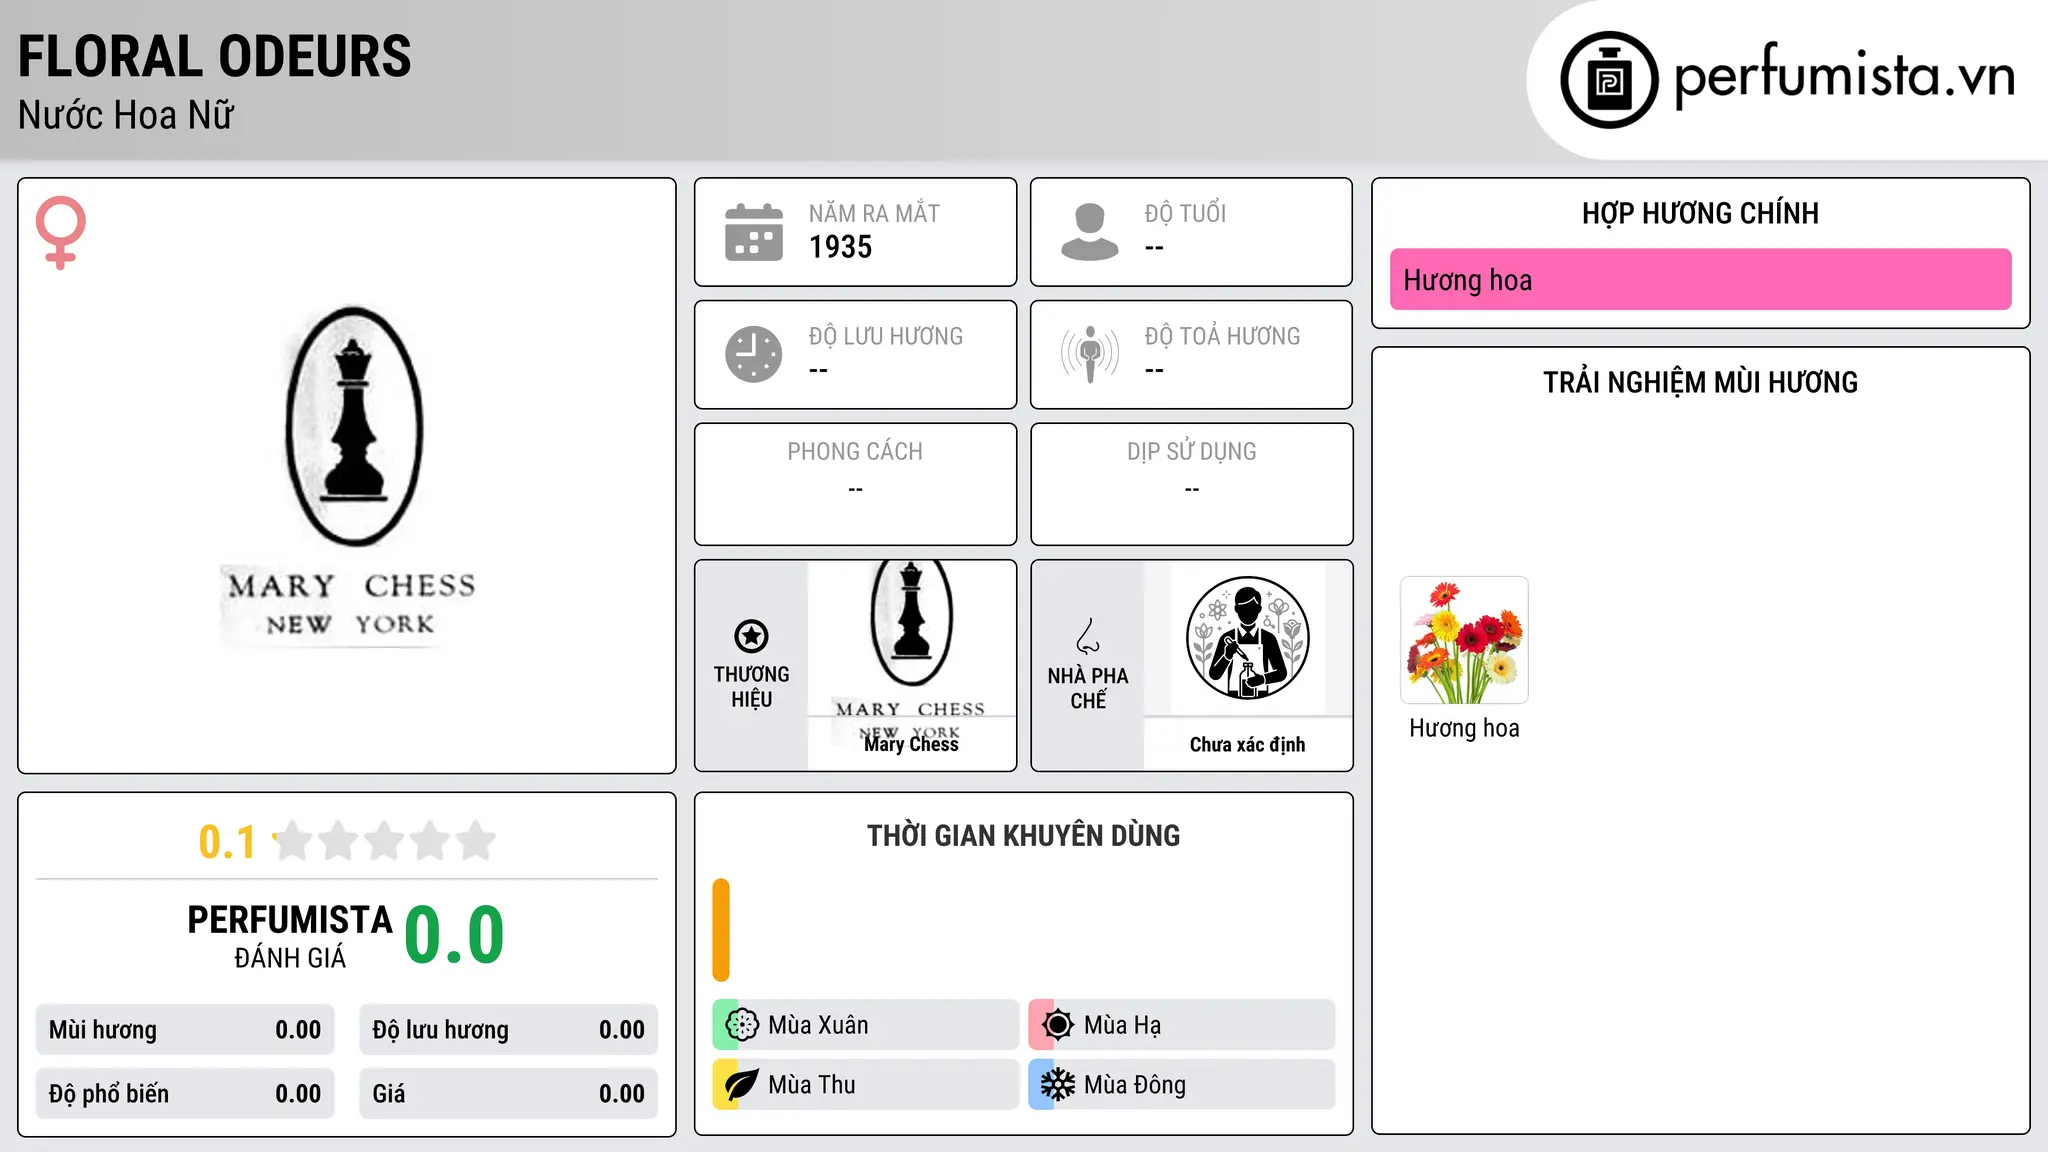Click the sun icon for Mùa Hạ

coord(1057,1025)
